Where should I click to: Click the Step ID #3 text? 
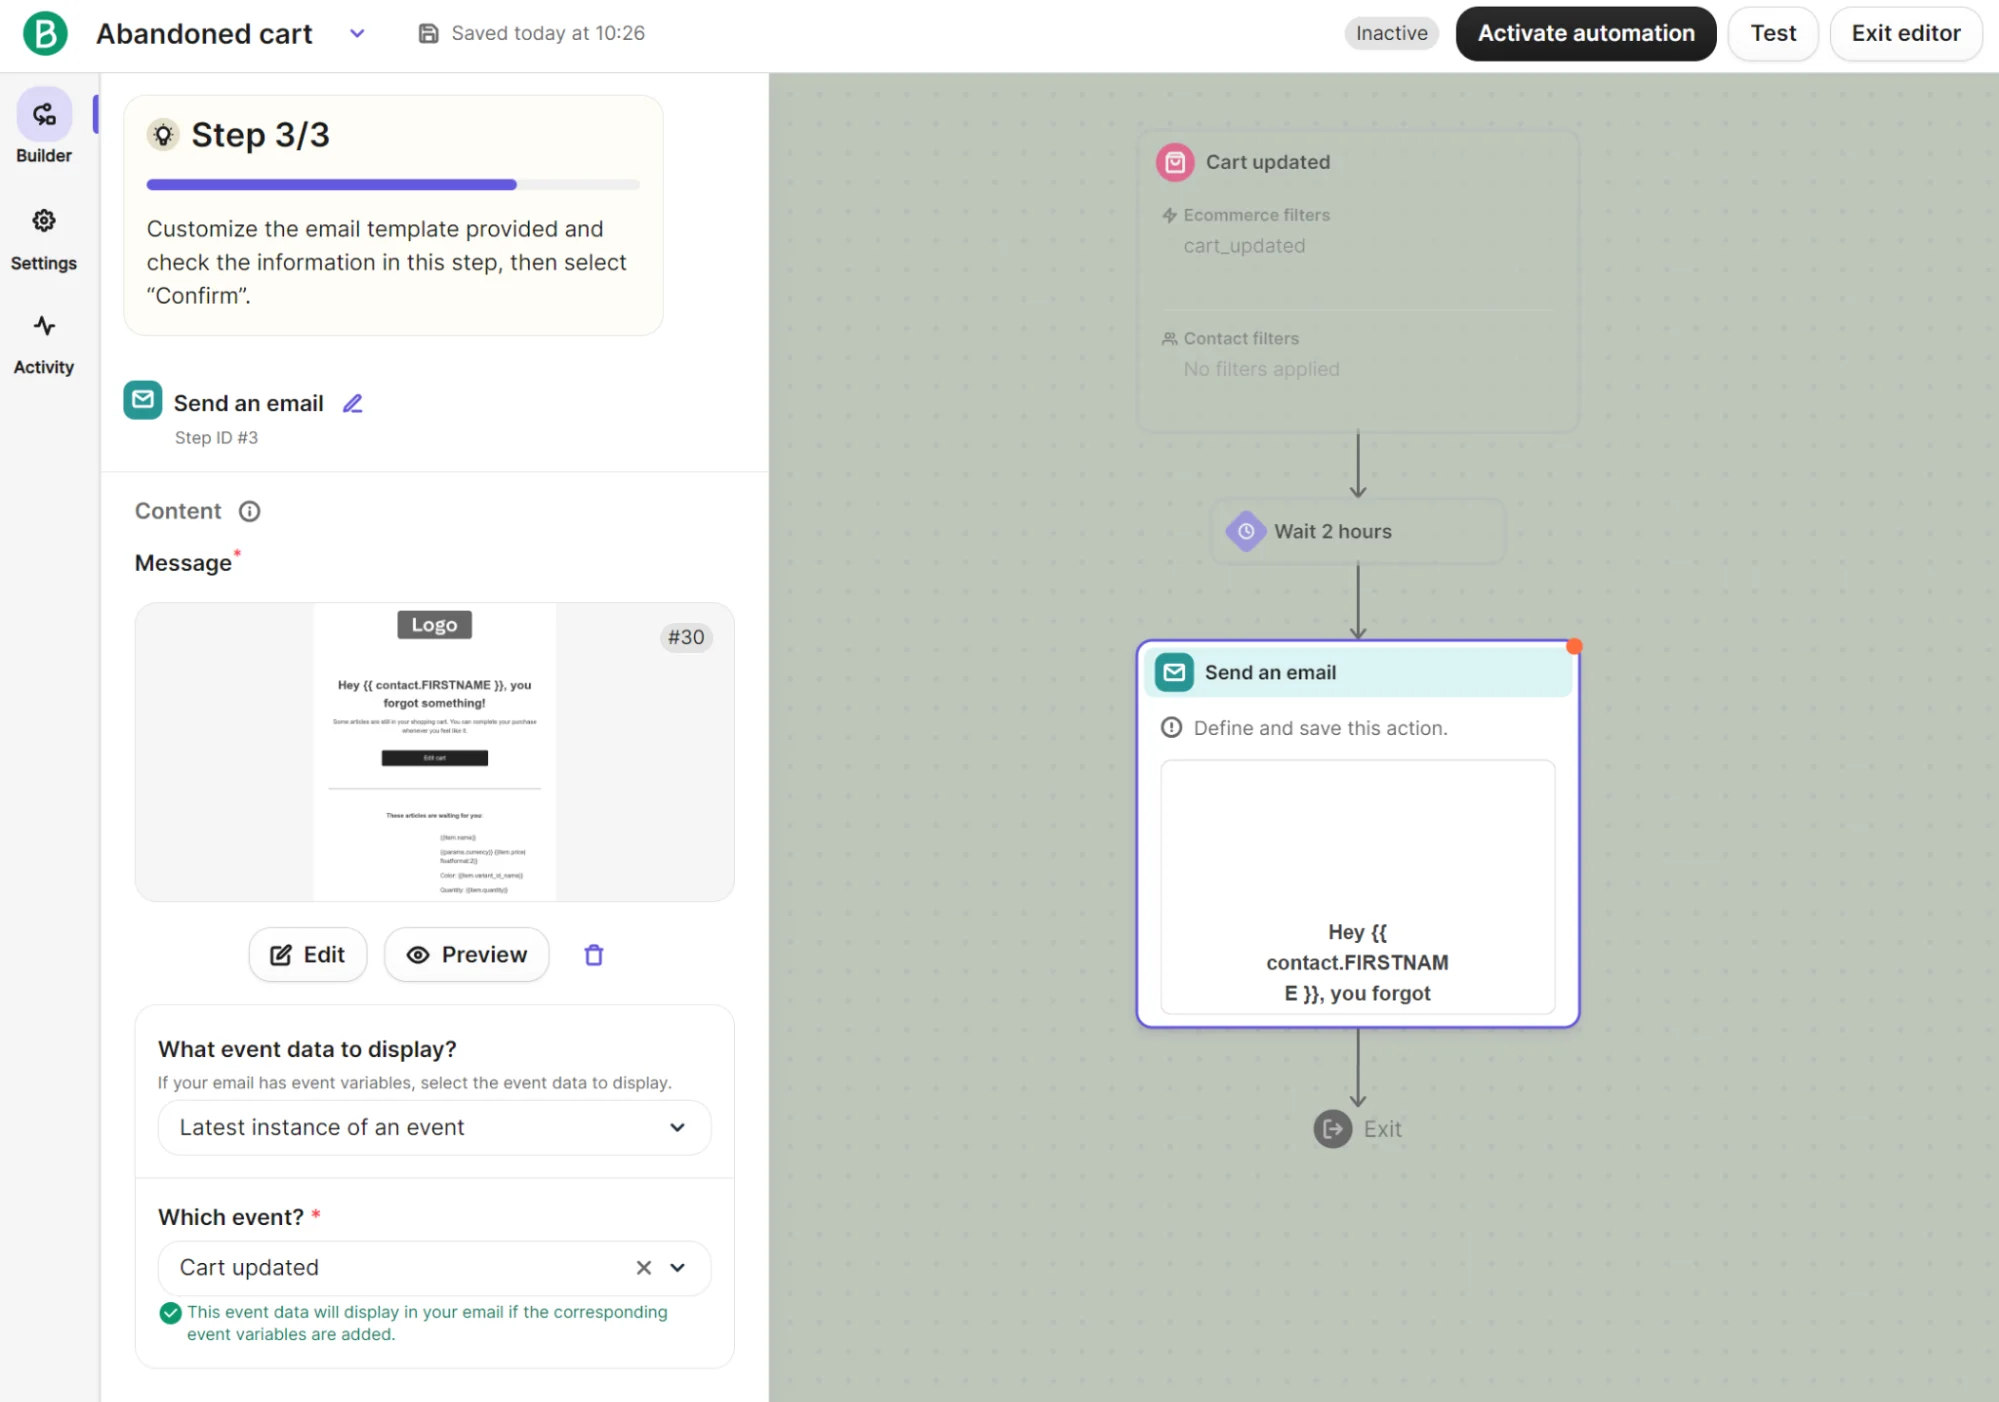[x=216, y=438]
